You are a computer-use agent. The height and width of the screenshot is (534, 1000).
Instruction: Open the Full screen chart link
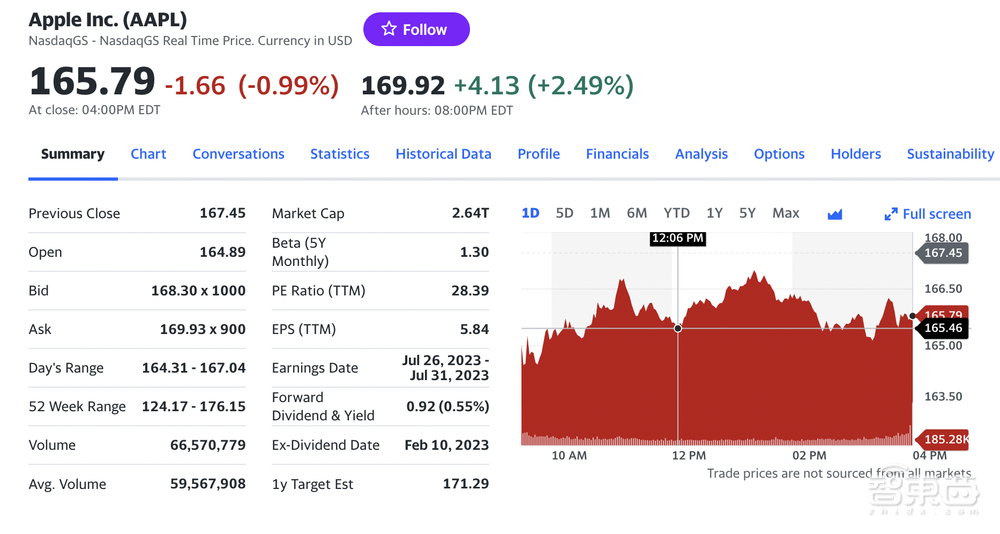pos(937,214)
